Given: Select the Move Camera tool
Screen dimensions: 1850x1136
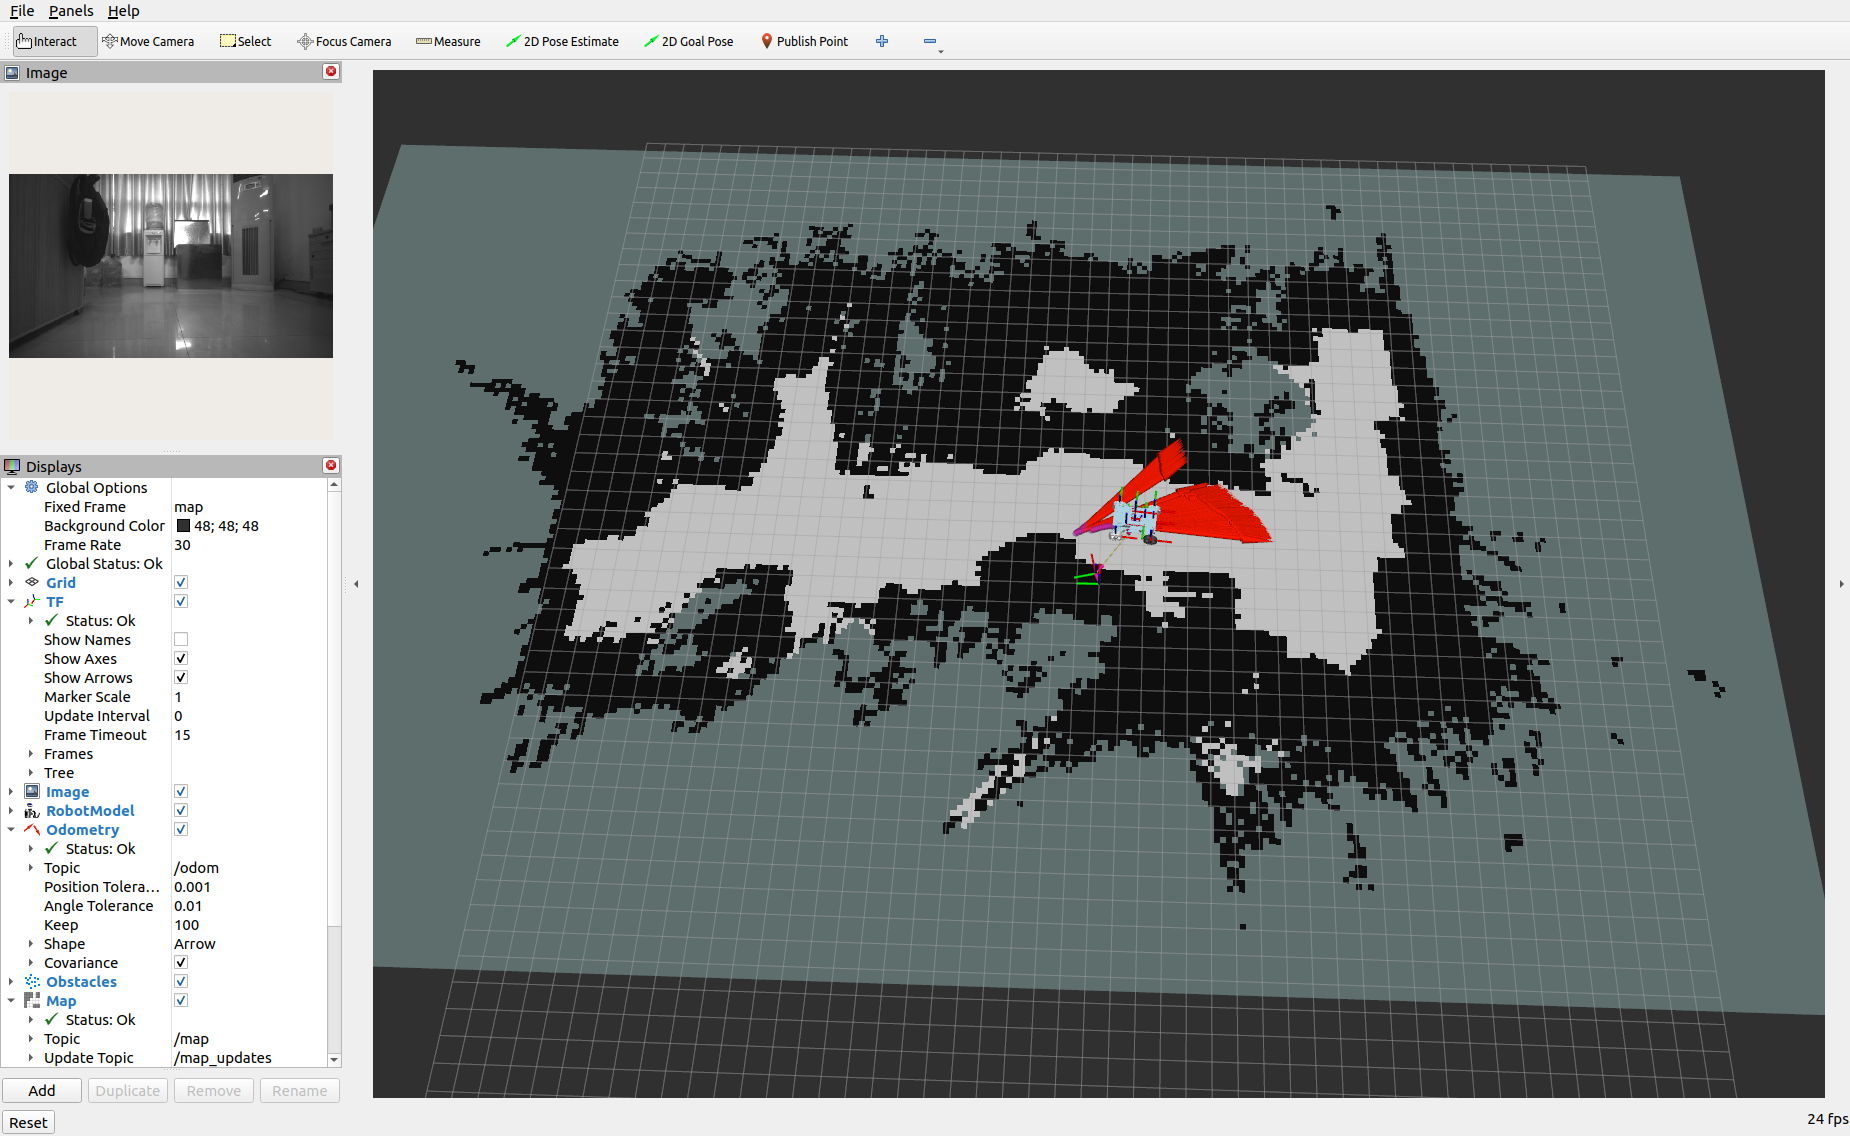Looking at the screenshot, I should 148,41.
